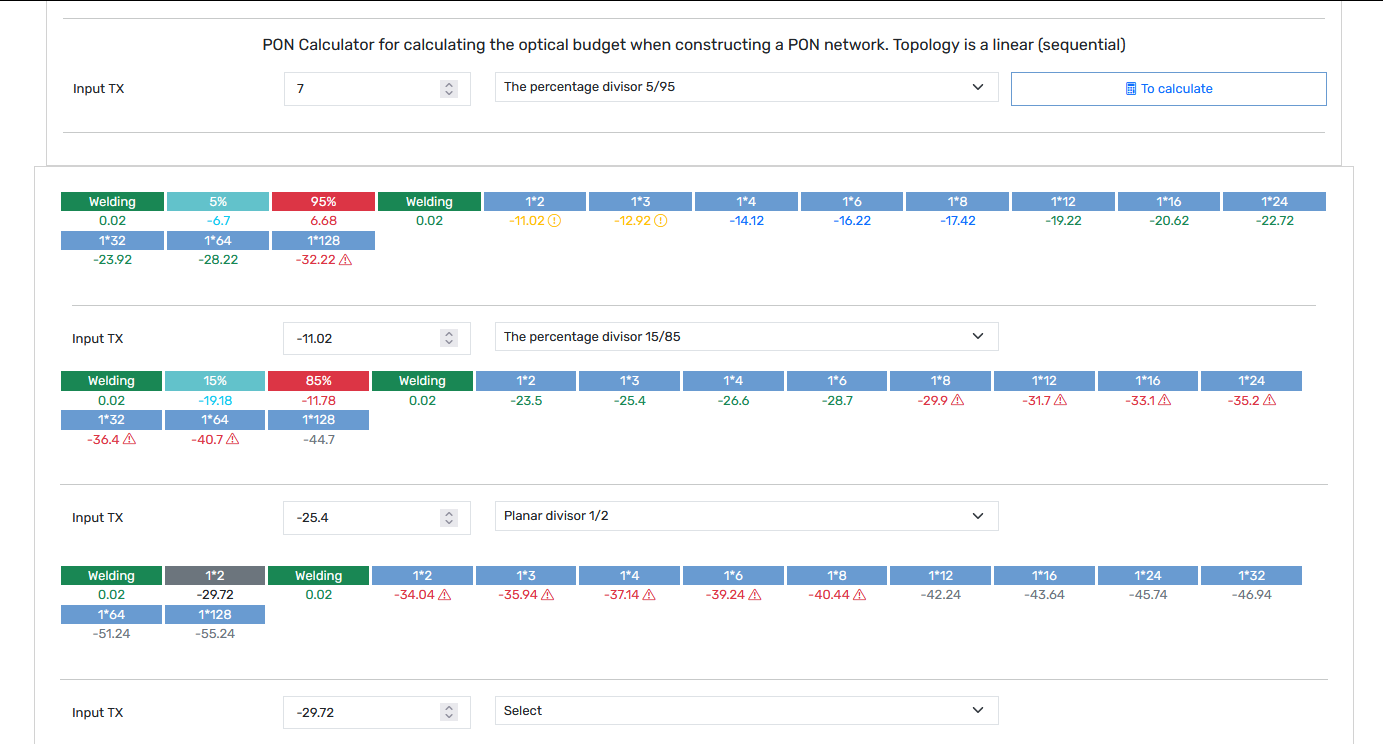Click info icon next to -12.92 value
1383x744 pixels.
click(x=660, y=221)
